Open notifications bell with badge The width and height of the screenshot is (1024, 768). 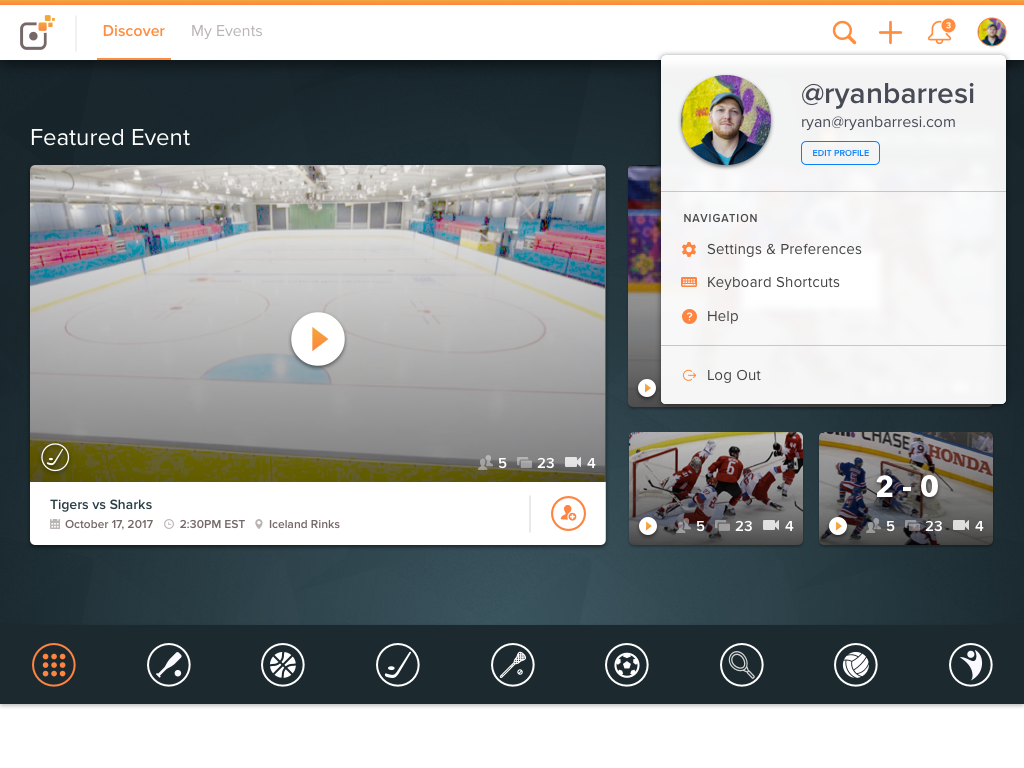coord(940,33)
